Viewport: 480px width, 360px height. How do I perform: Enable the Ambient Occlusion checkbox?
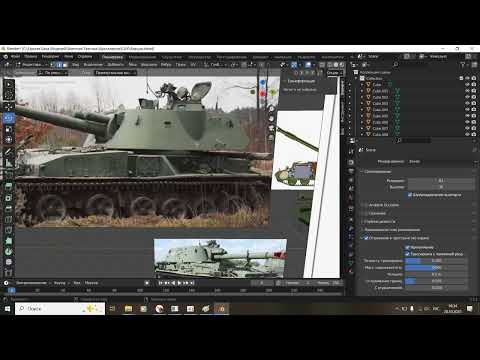pos(366,205)
